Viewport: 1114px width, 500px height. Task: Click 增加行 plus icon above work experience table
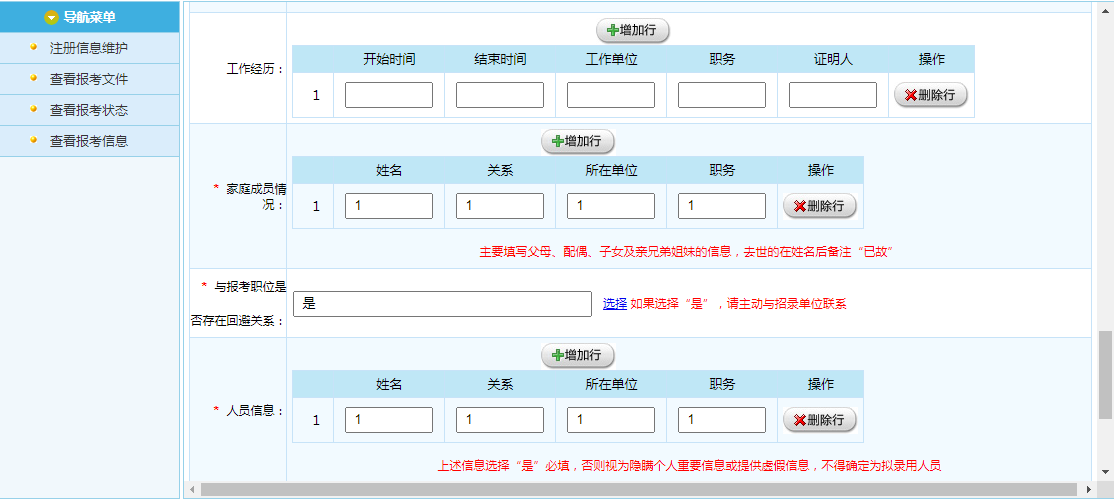[613, 30]
